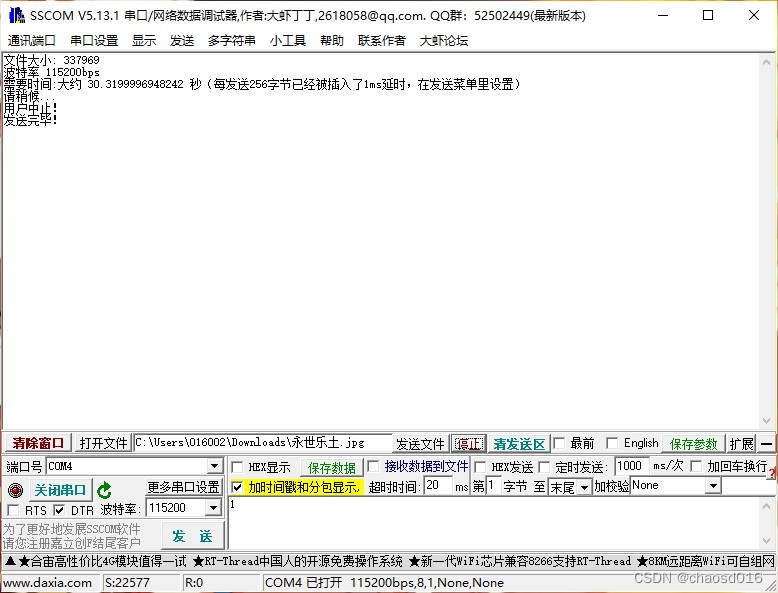This screenshot has height=593, width=778.
Task: Toggle the English checkbox
Action: click(x=612, y=443)
